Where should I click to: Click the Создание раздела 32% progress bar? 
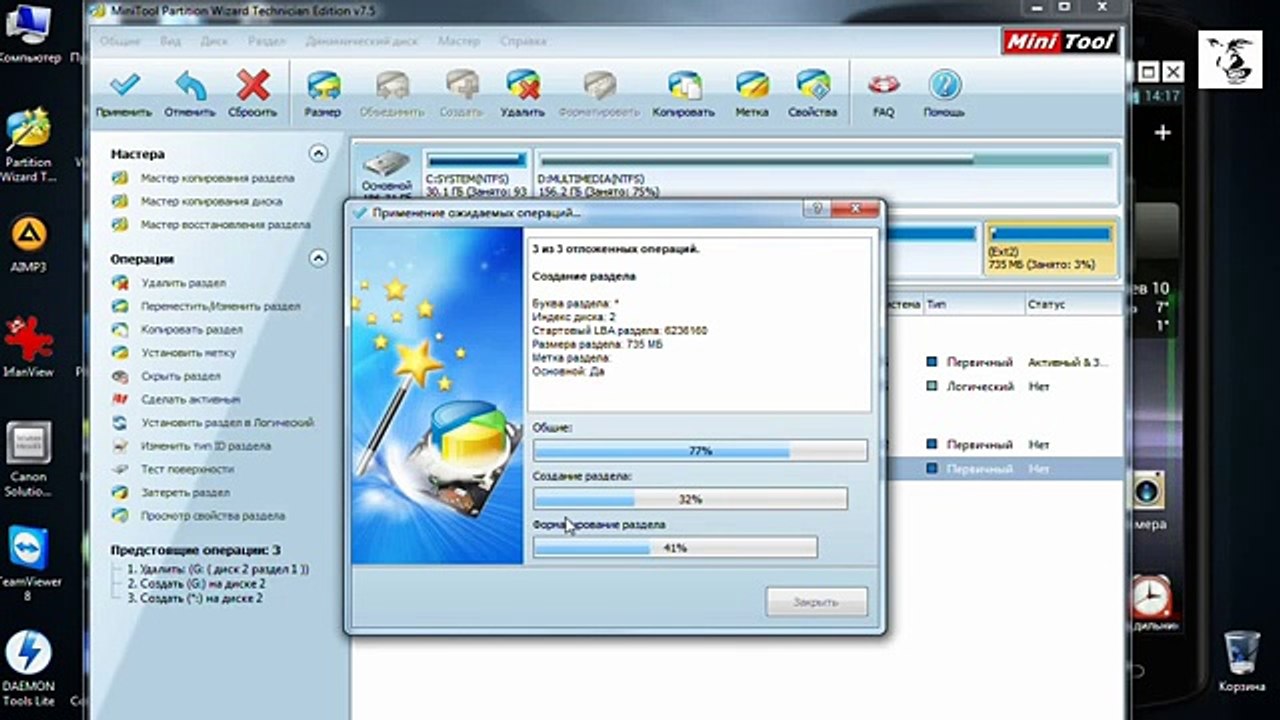tap(690, 499)
